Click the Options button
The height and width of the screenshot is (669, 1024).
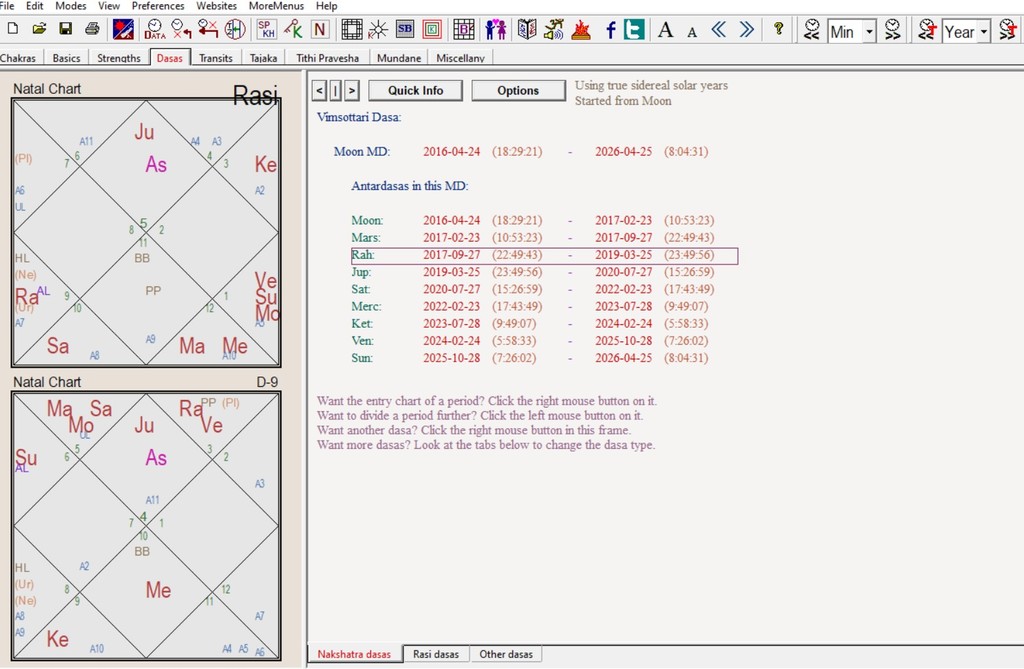point(518,90)
